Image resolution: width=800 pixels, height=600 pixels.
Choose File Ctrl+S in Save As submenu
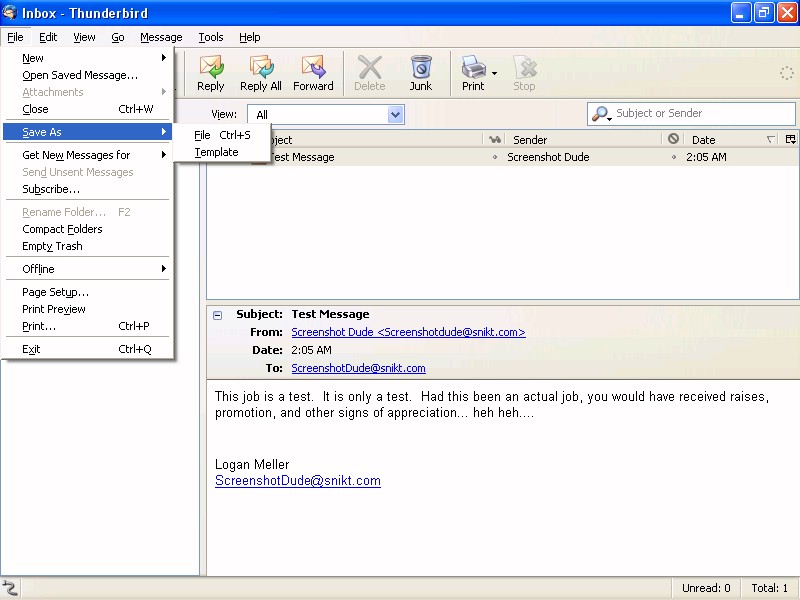point(222,135)
